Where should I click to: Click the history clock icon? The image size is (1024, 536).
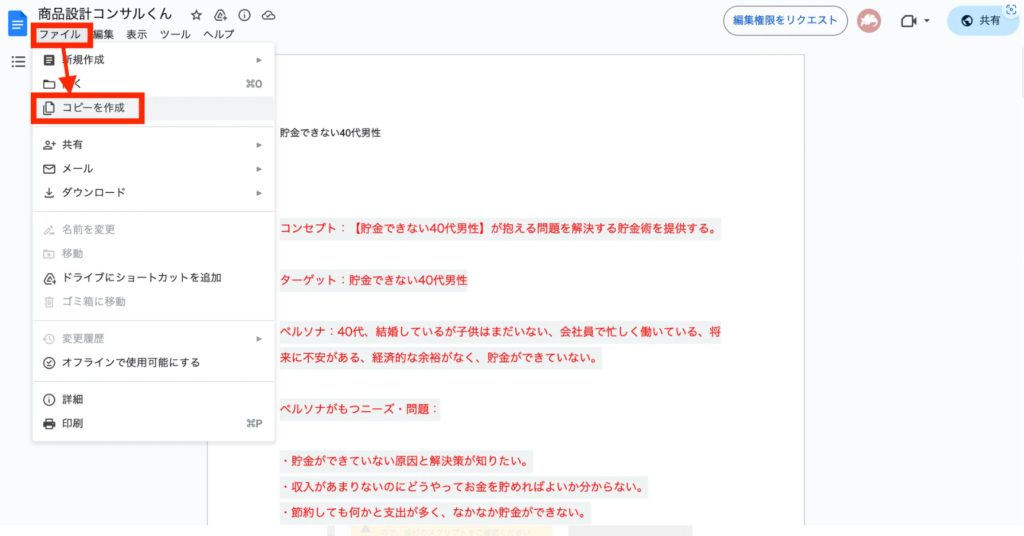click(x=49, y=339)
